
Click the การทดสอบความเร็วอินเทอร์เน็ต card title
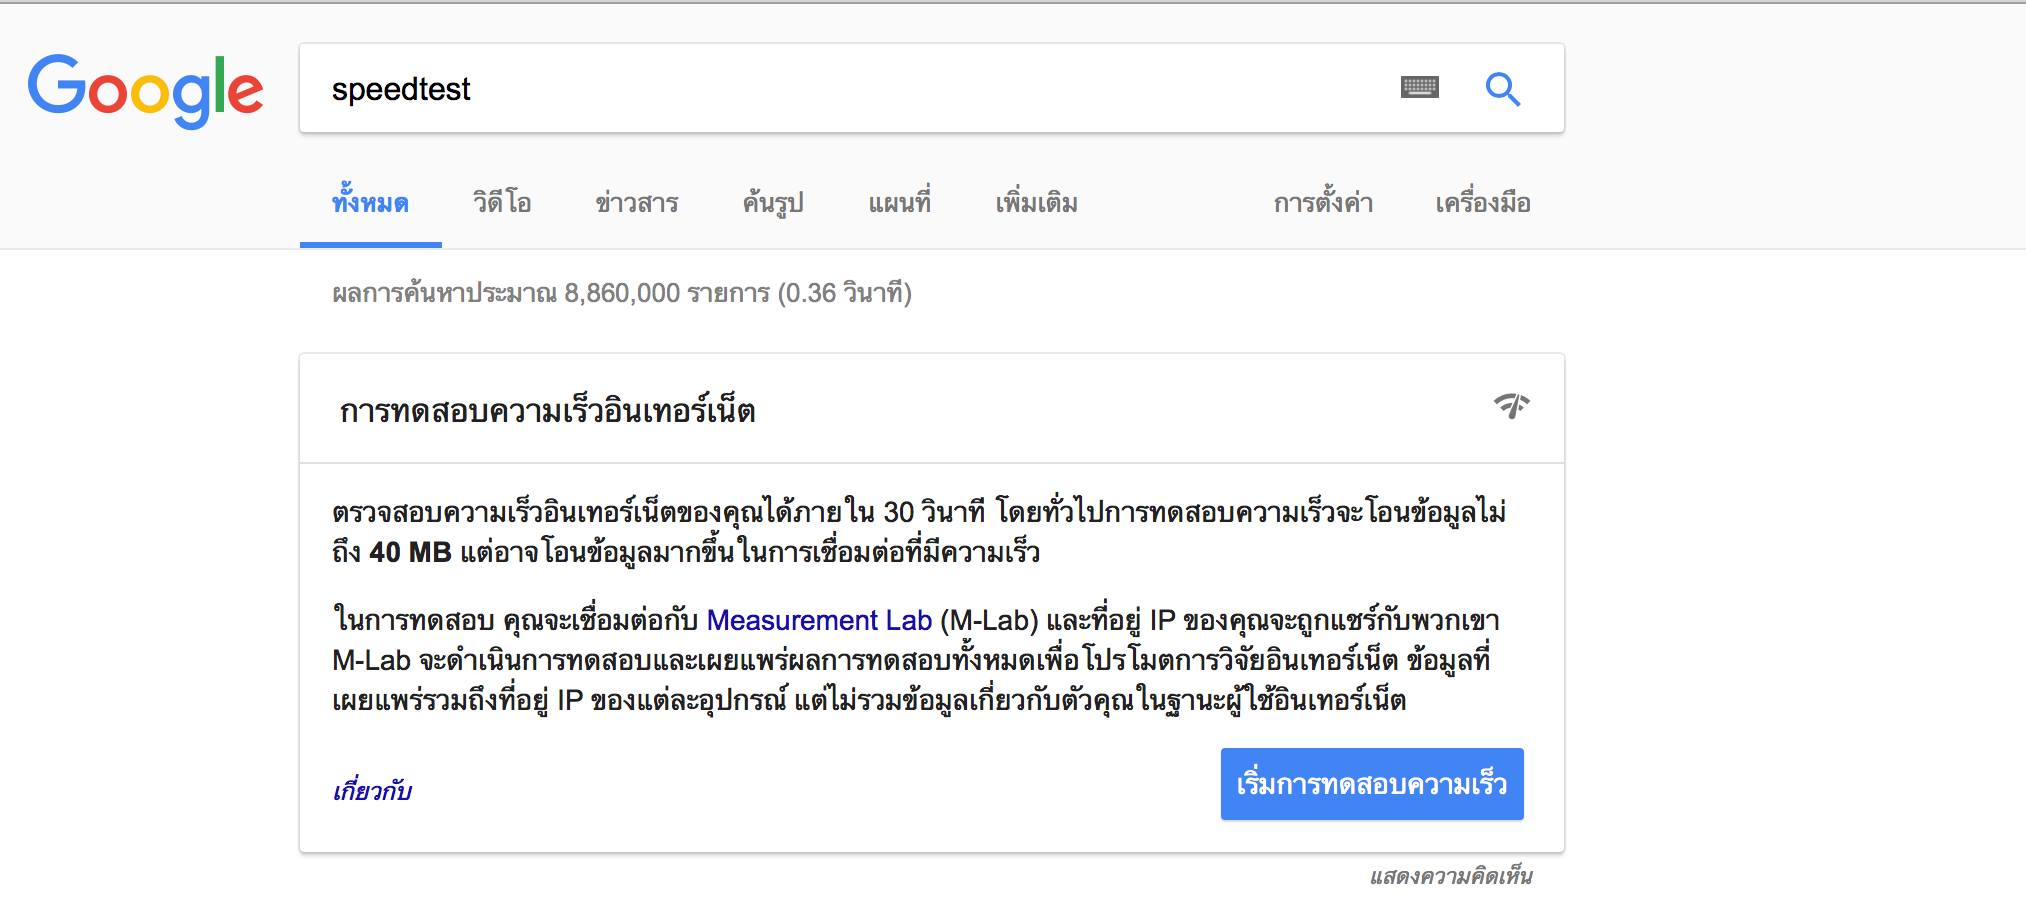[x=547, y=411]
